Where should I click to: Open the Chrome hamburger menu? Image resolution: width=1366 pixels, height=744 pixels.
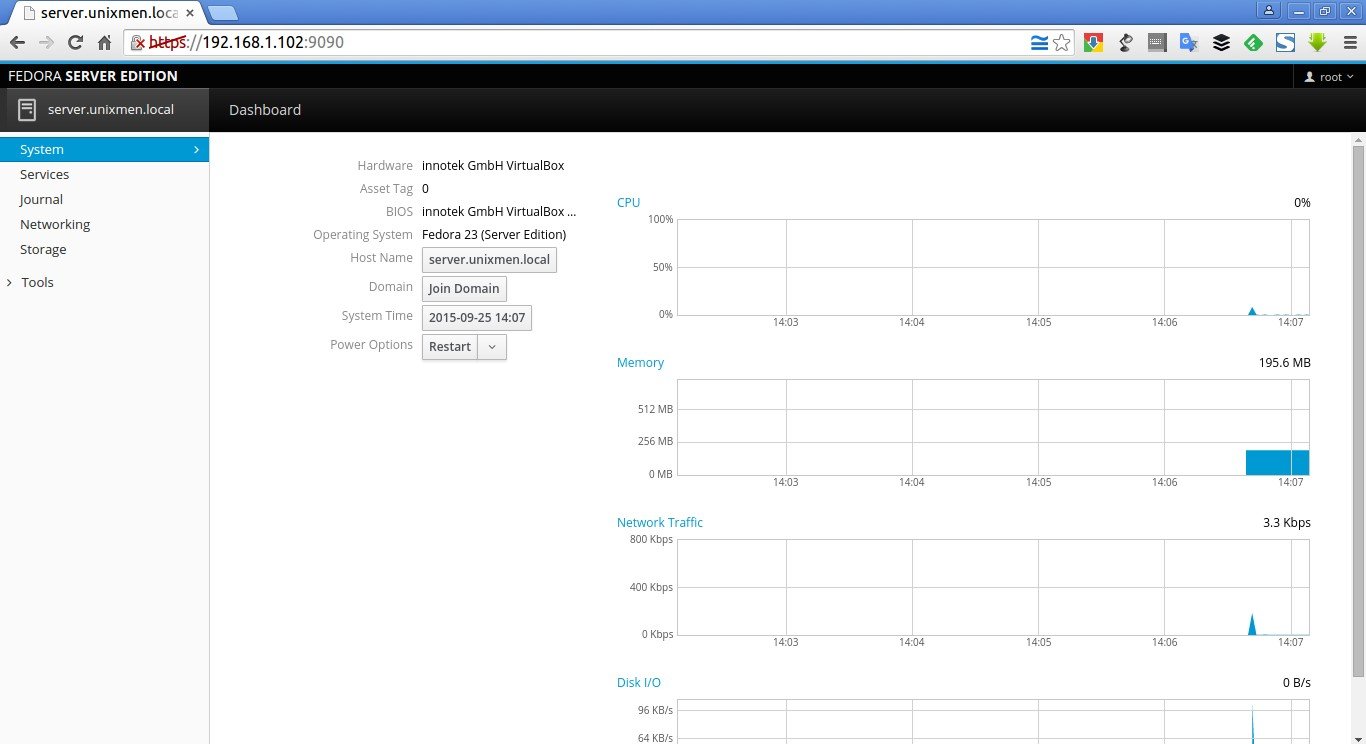click(1349, 43)
